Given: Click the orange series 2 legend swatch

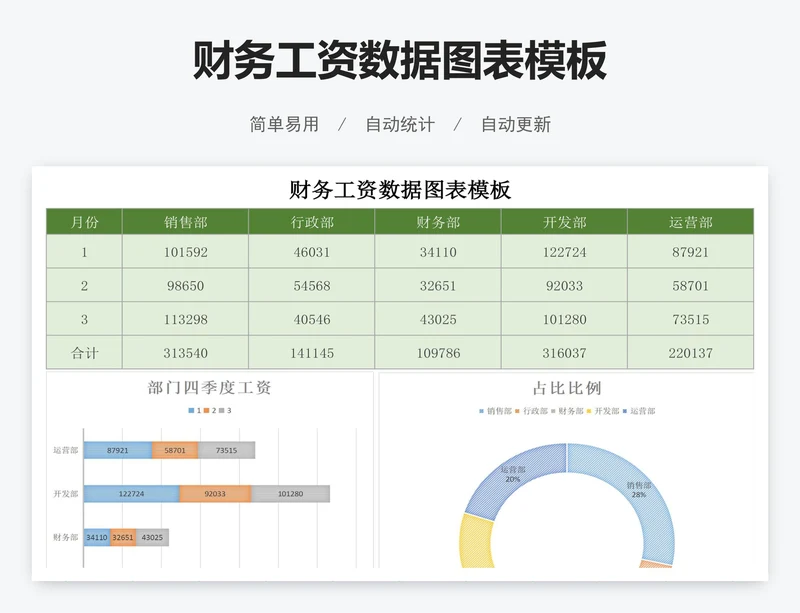Looking at the screenshot, I should point(206,410).
